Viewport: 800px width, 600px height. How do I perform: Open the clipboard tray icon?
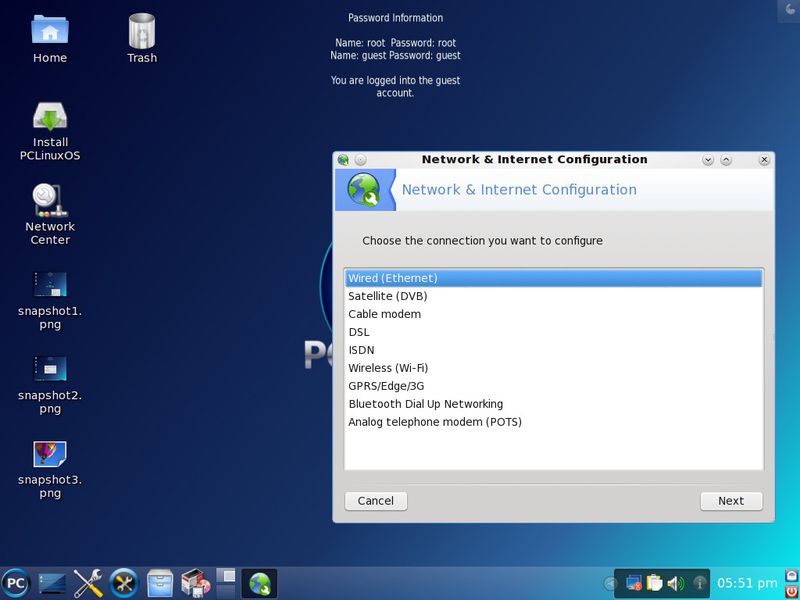pyautogui.click(x=654, y=583)
